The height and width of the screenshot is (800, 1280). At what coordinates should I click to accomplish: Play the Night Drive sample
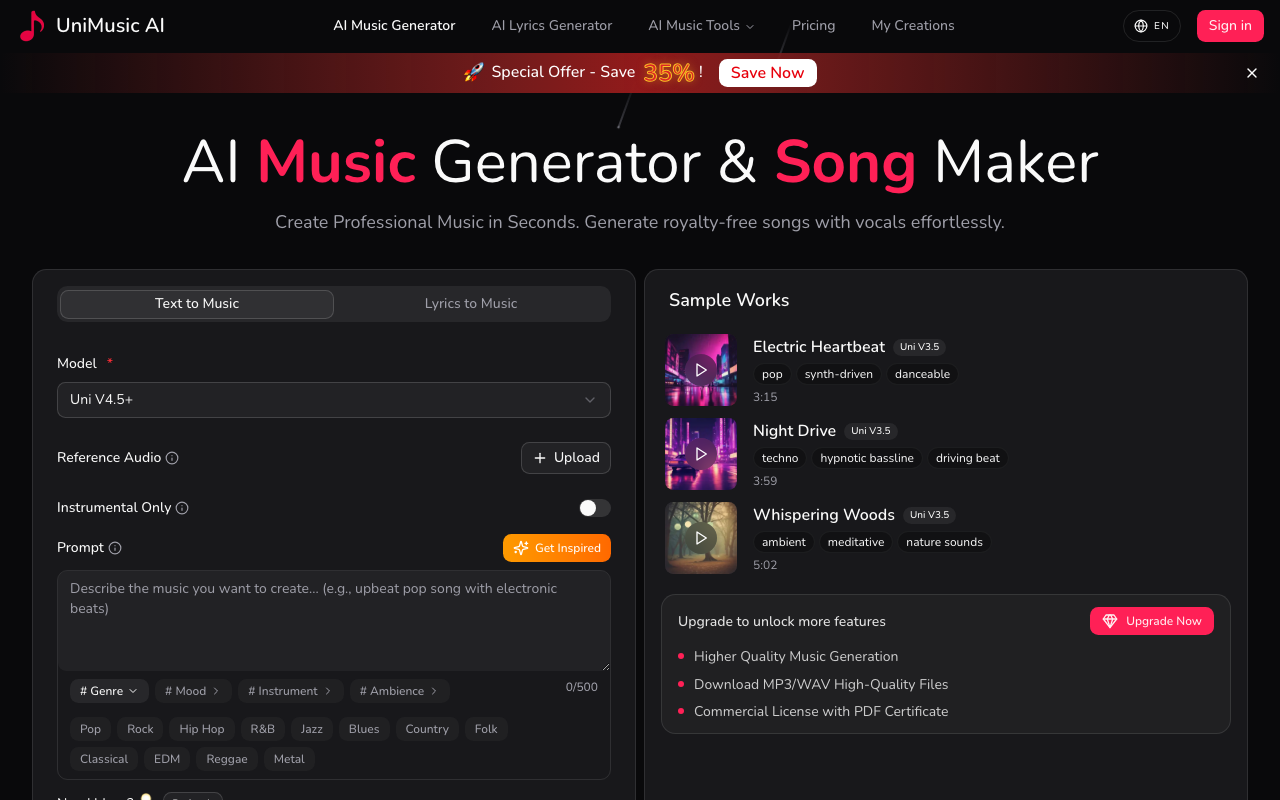(x=701, y=454)
